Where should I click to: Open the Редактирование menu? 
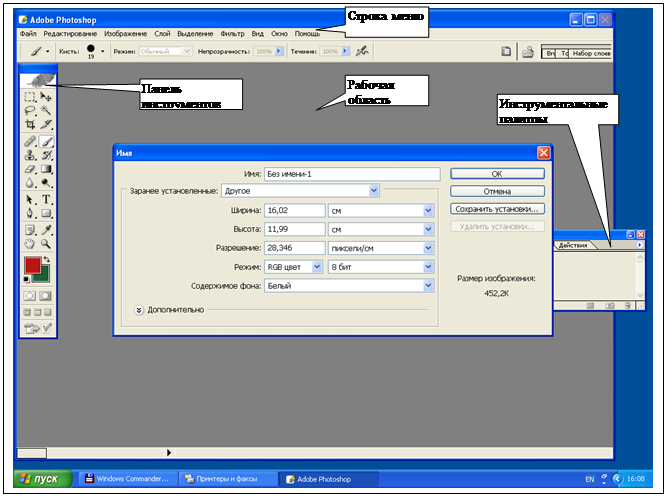[x=70, y=34]
